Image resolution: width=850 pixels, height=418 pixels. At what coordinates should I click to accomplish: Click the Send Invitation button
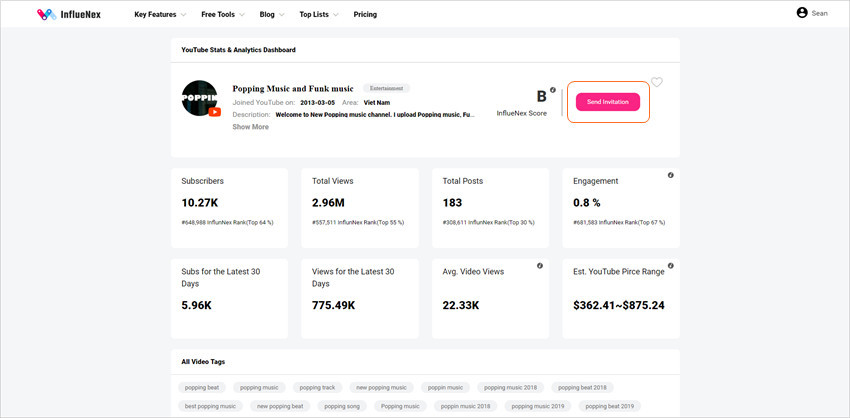point(608,102)
